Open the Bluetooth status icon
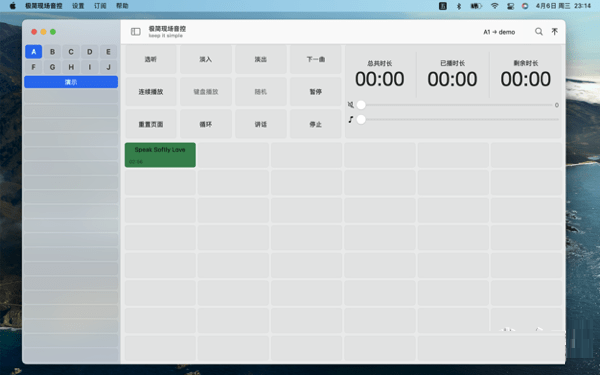The image size is (600, 375). pyautogui.click(x=458, y=6)
